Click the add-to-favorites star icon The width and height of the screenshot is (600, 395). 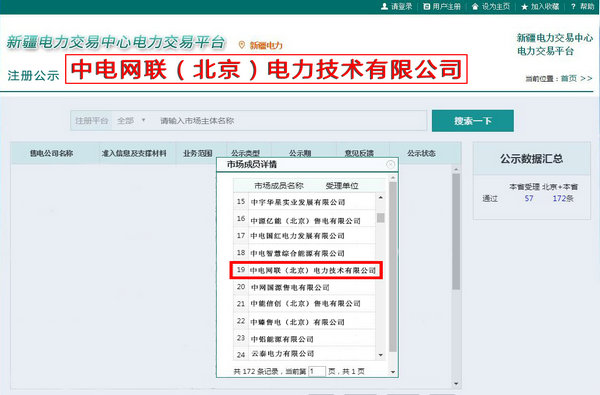click(x=525, y=7)
